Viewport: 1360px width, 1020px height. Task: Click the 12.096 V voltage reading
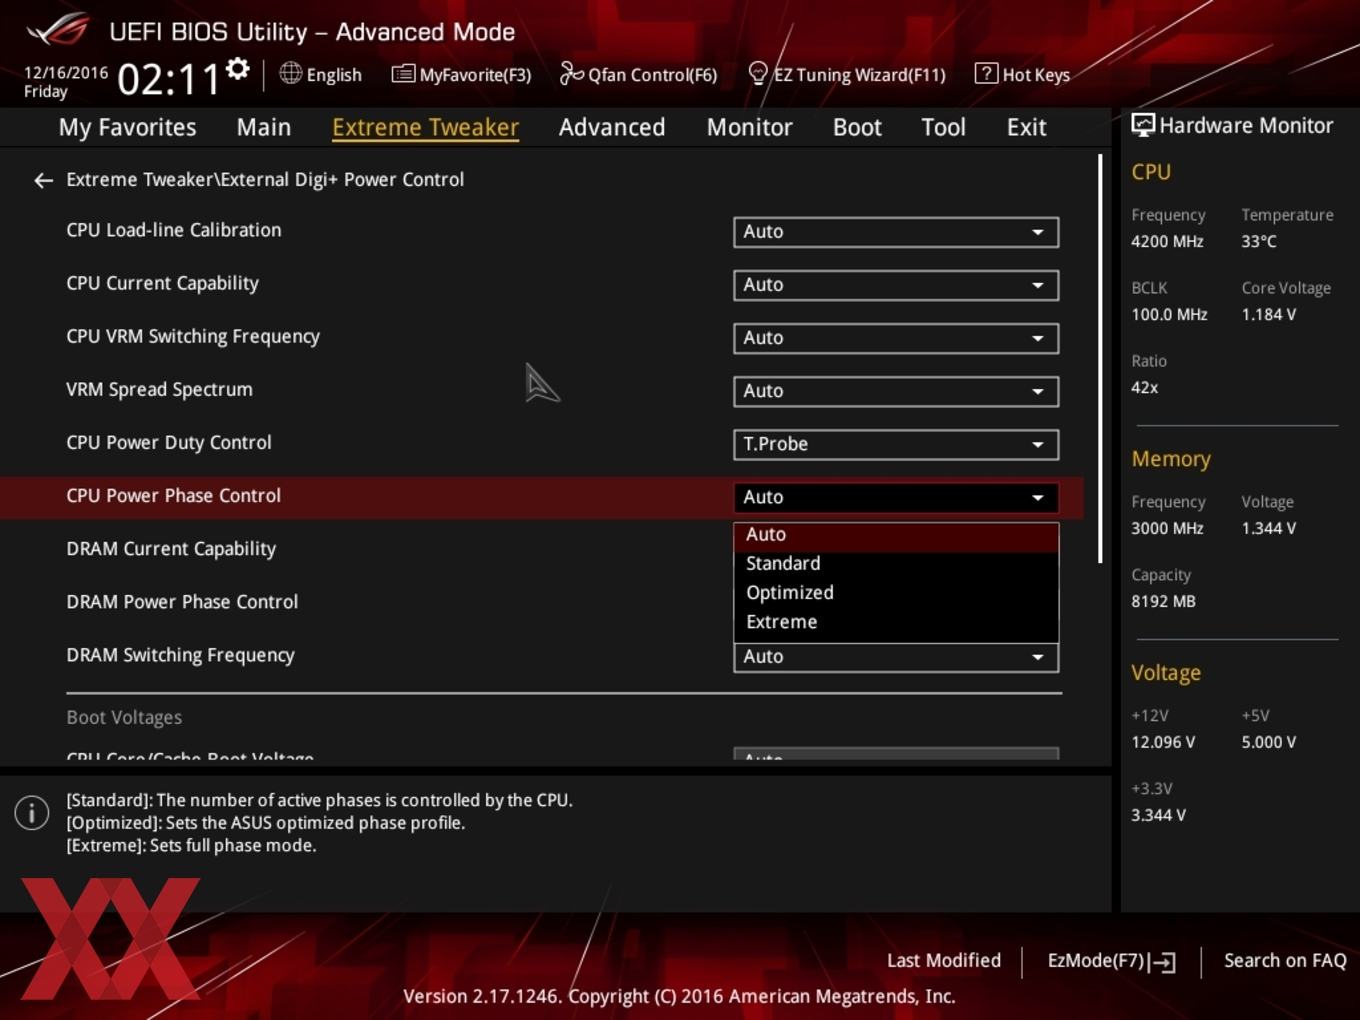[1163, 742]
